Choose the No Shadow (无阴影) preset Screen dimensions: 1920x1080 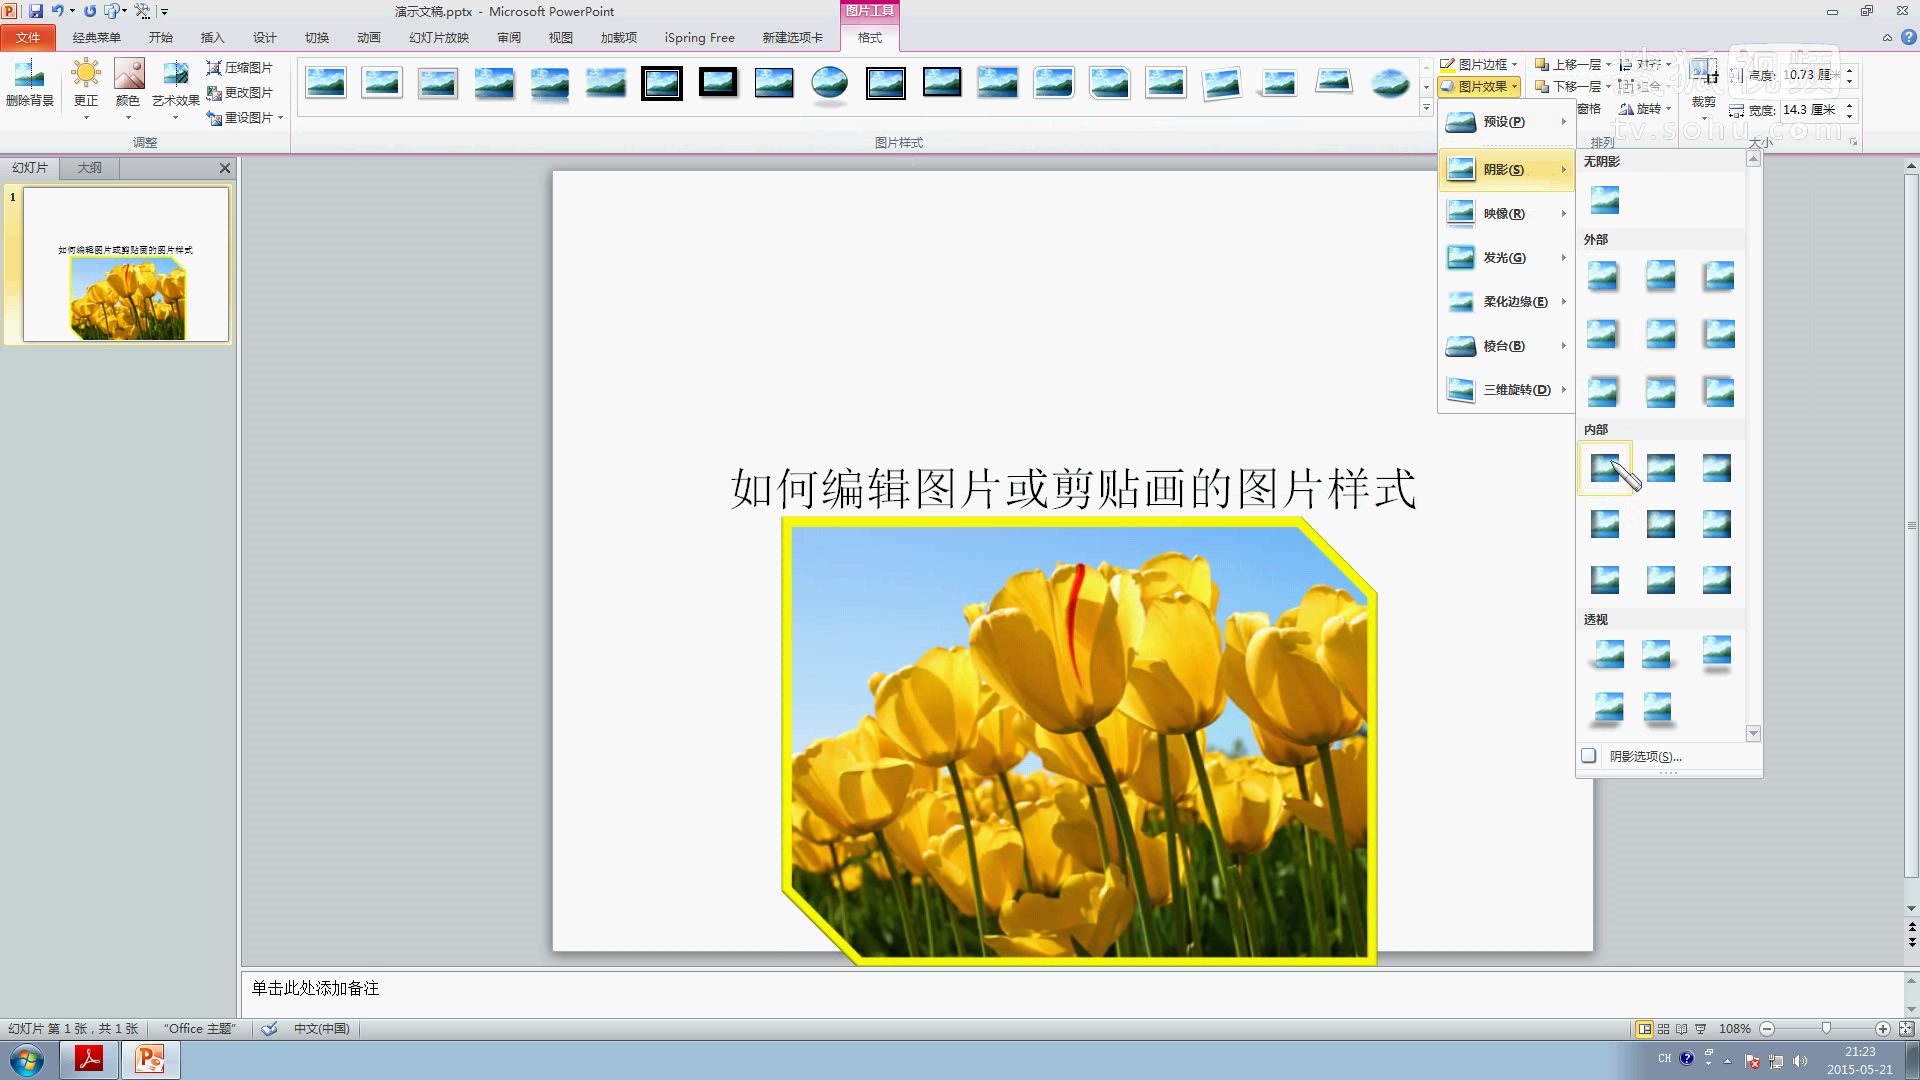[x=1604, y=201]
